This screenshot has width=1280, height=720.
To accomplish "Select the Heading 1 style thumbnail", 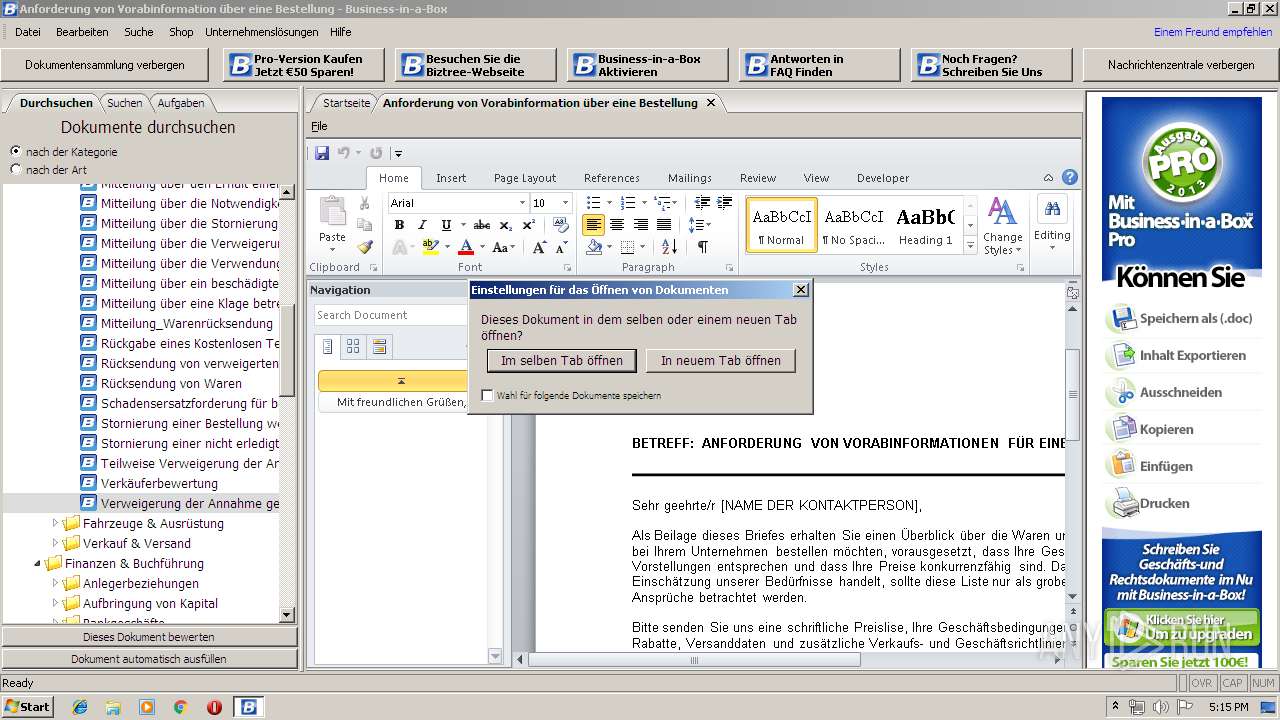I will tap(925, 225).
